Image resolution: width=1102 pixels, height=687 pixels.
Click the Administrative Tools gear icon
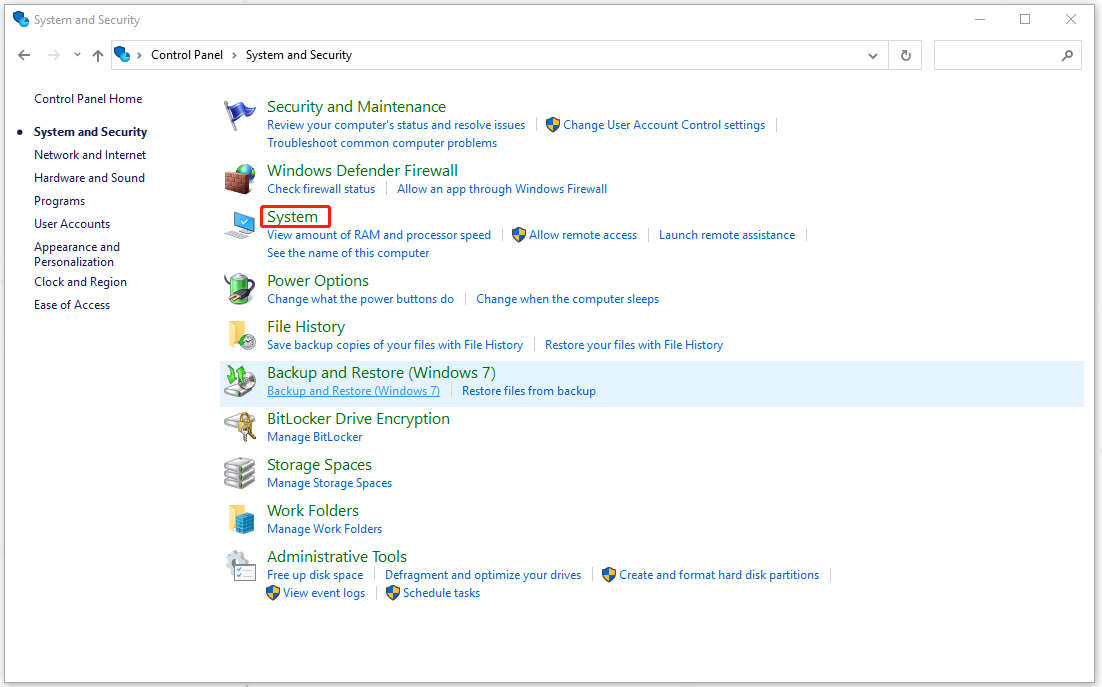(240, 565)
